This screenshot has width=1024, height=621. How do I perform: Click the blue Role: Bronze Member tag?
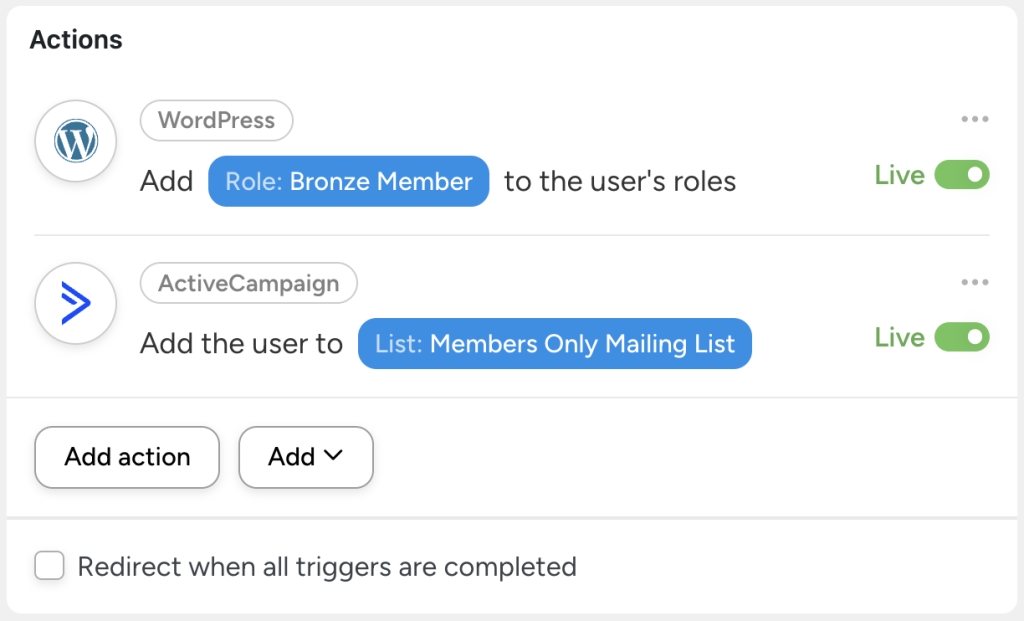pos(348,181)
